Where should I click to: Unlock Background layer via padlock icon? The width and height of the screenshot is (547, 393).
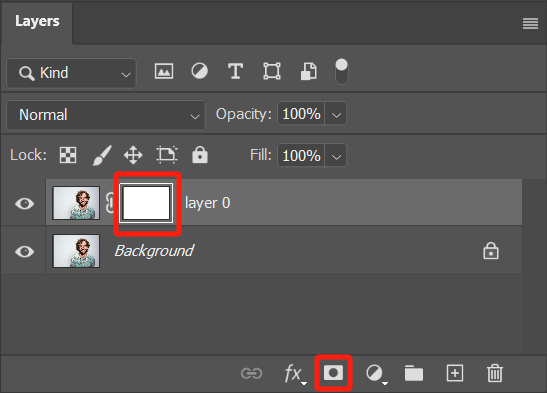pyautogui.click(x=491, y=251)
